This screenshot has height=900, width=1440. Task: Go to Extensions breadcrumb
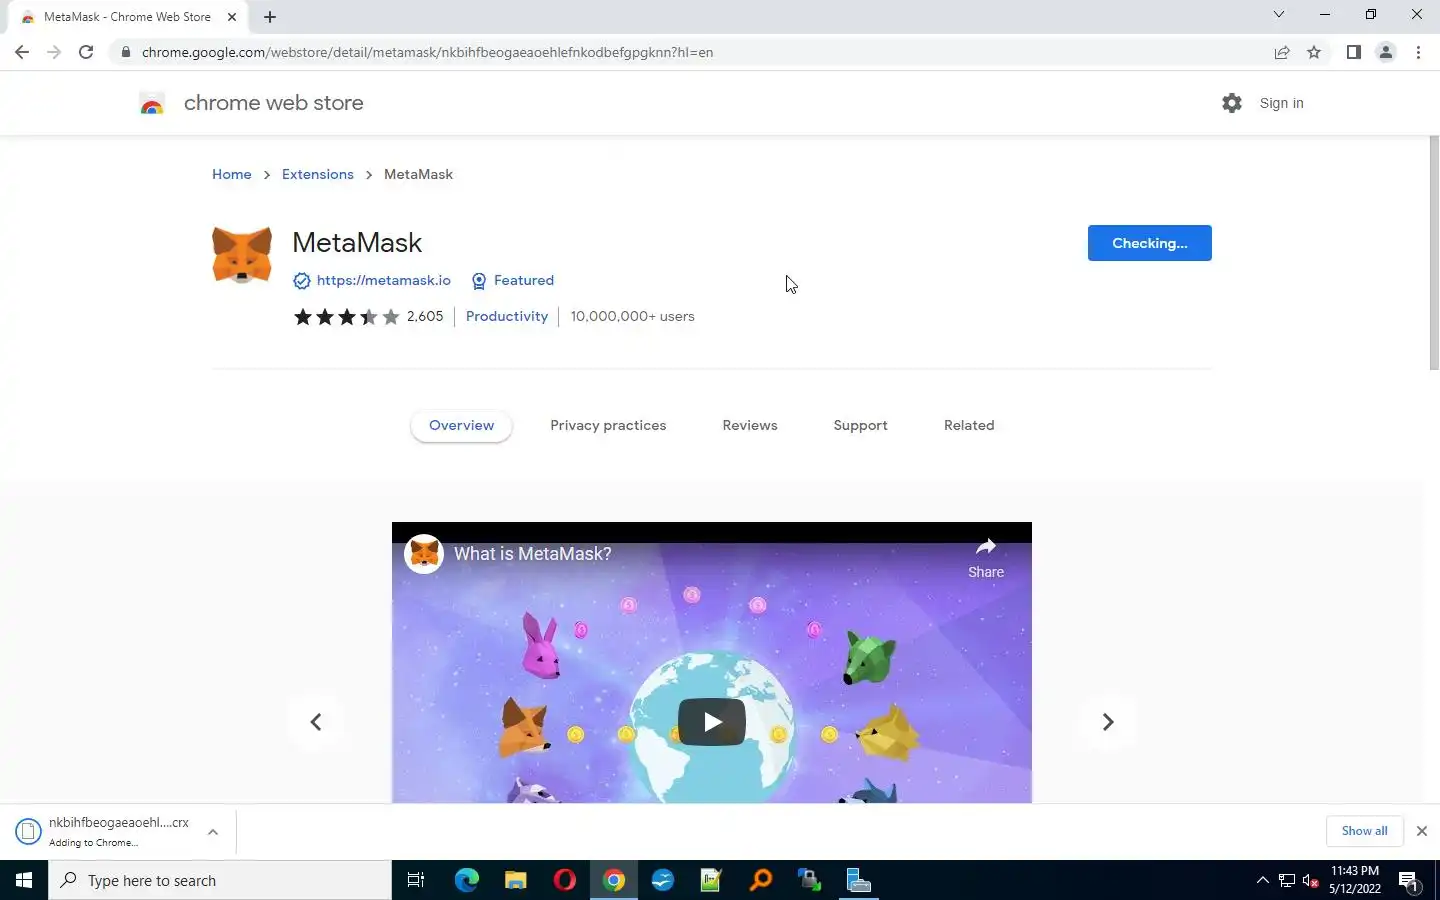pyautogui.click(x=318, y=174)
